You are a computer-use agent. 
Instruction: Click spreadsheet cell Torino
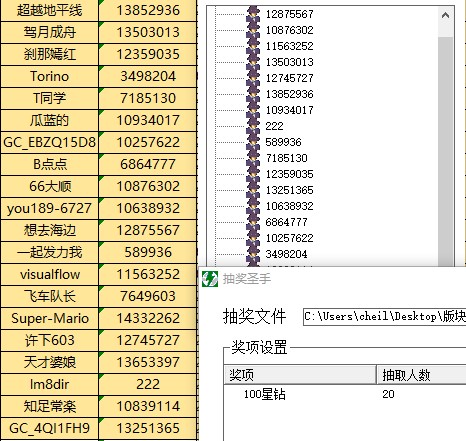pyautogui.click(x=49, y=76)
